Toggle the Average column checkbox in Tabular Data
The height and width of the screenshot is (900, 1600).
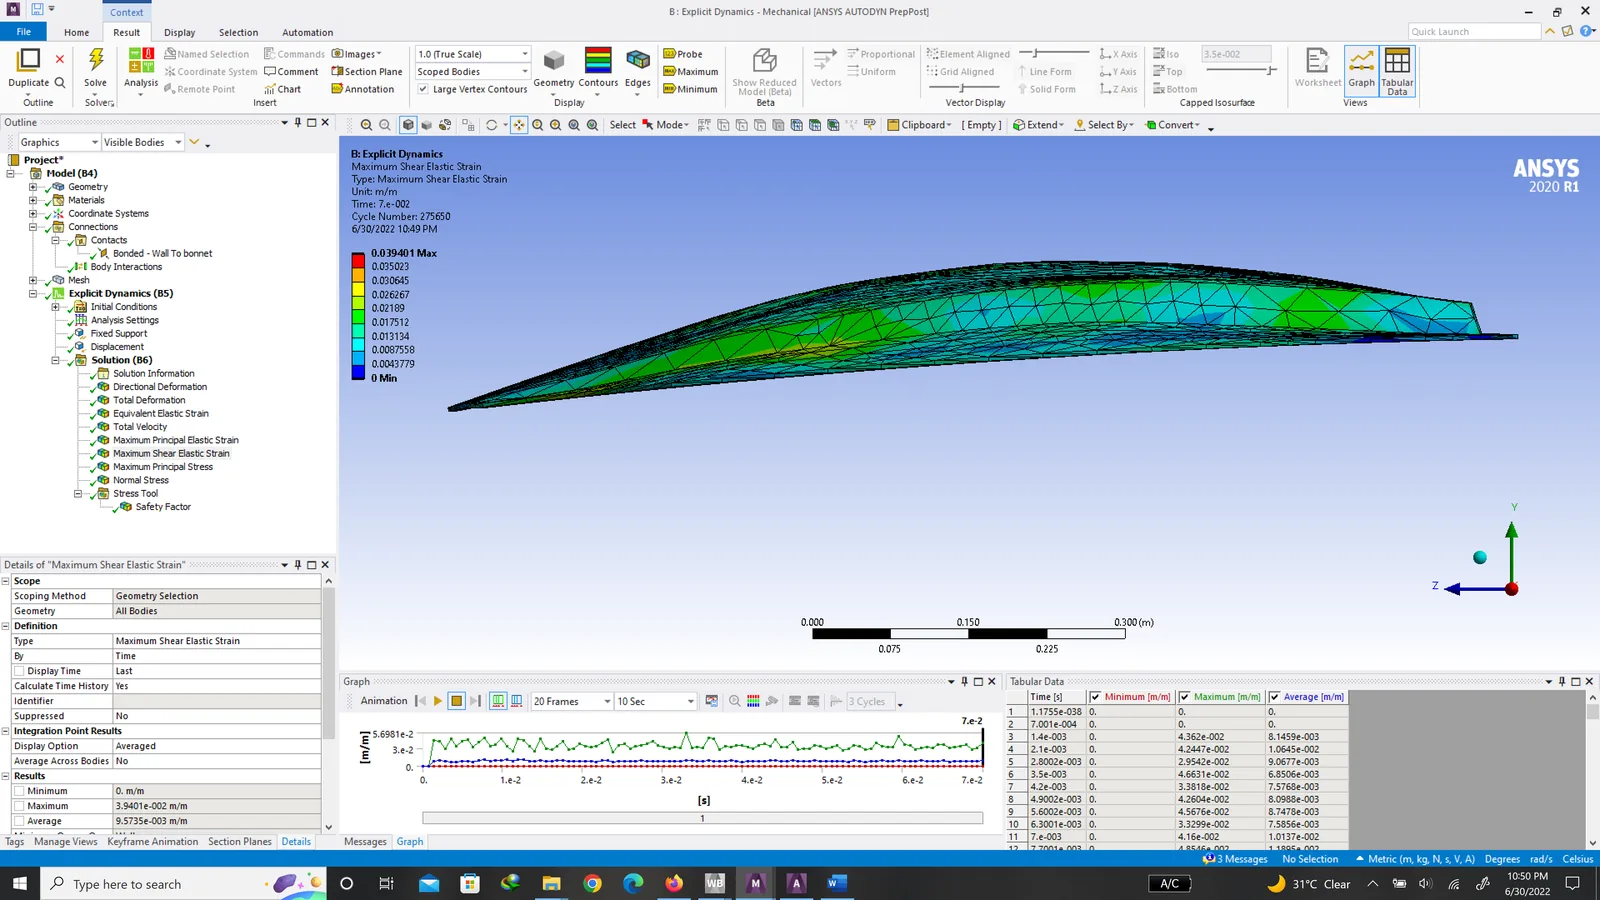tap(1274, 697)
